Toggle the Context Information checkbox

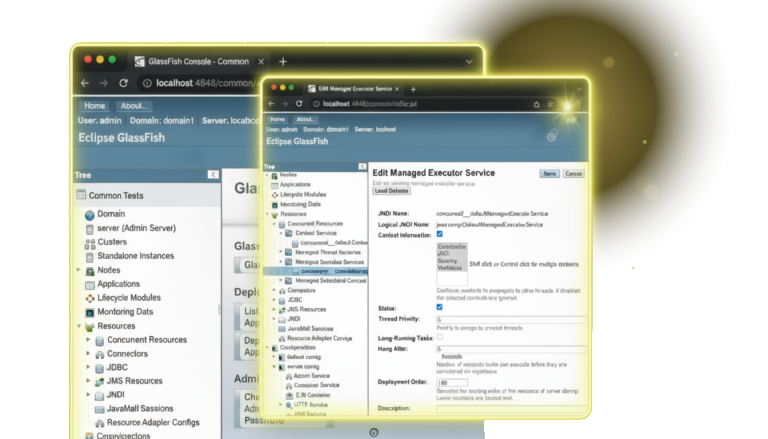(439, 234)
